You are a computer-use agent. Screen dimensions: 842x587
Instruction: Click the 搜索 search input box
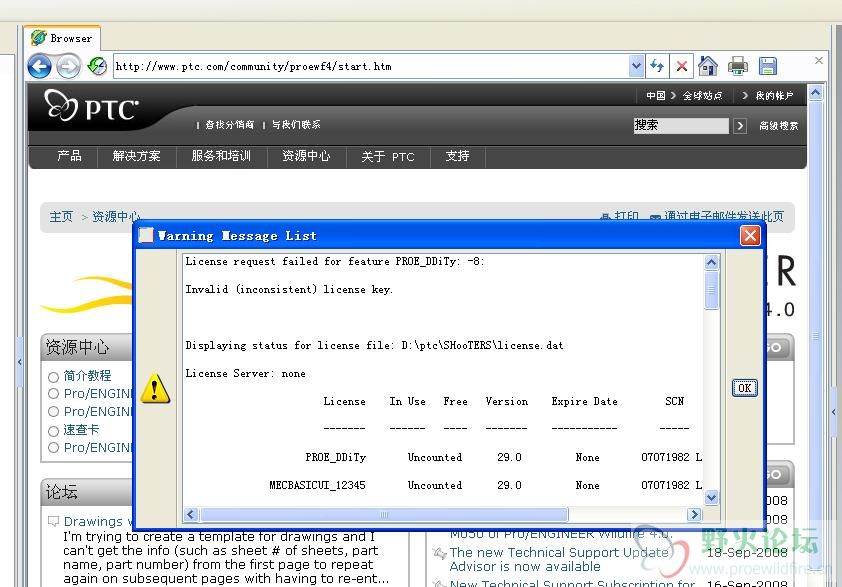point(681,126)
